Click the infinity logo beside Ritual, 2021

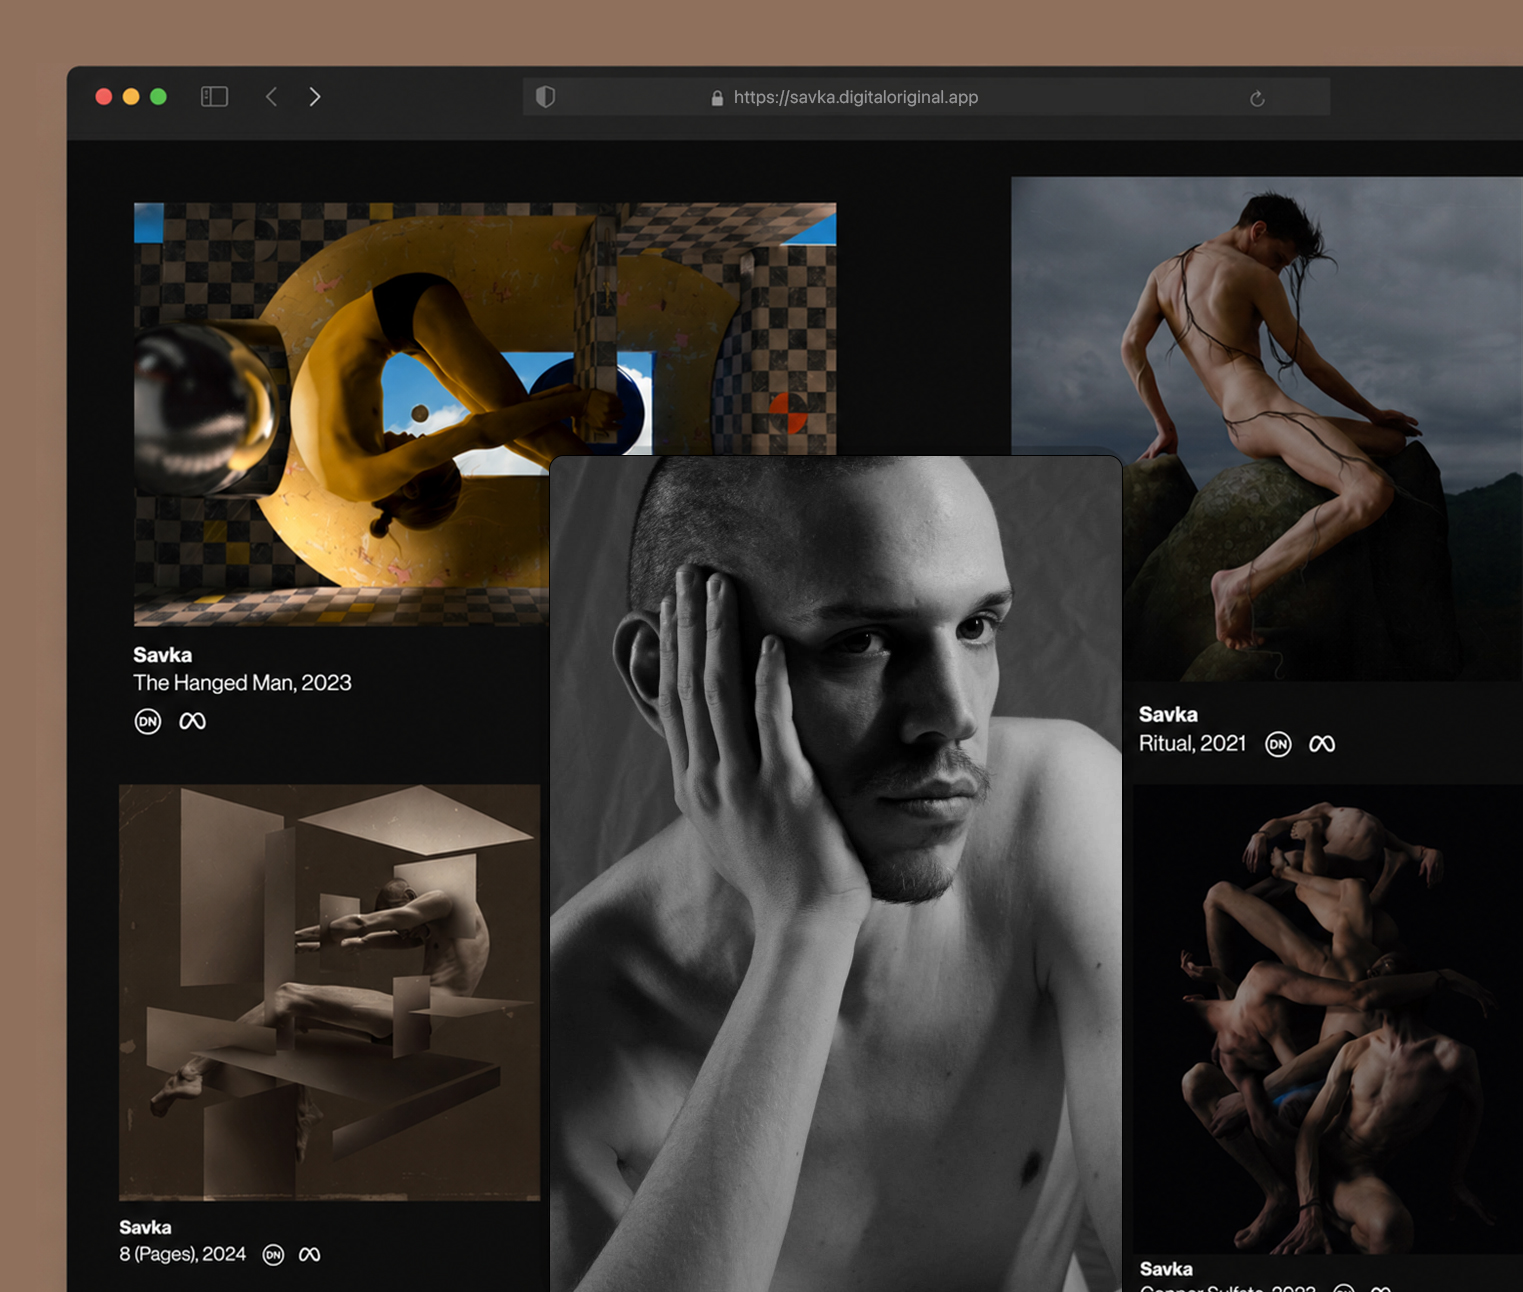click(1322, 744)
